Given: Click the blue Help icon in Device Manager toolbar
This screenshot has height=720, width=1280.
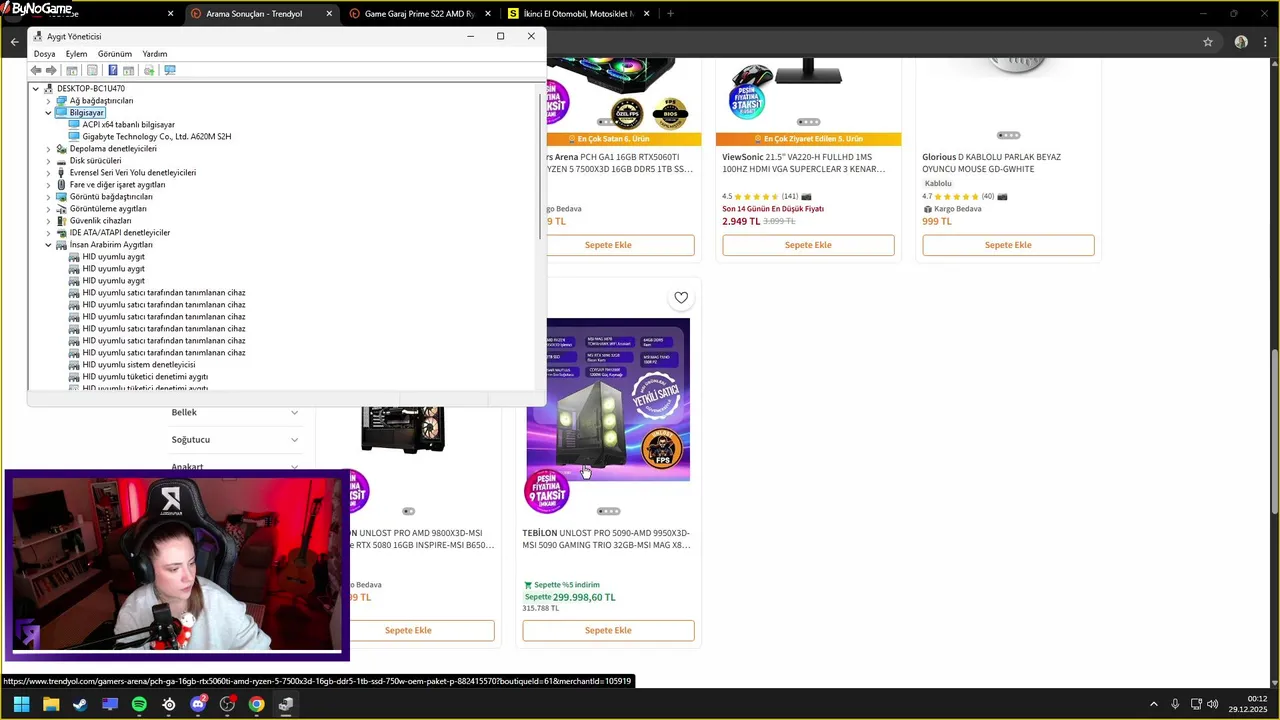Looking at the screenshot, I should coord(113,70).
